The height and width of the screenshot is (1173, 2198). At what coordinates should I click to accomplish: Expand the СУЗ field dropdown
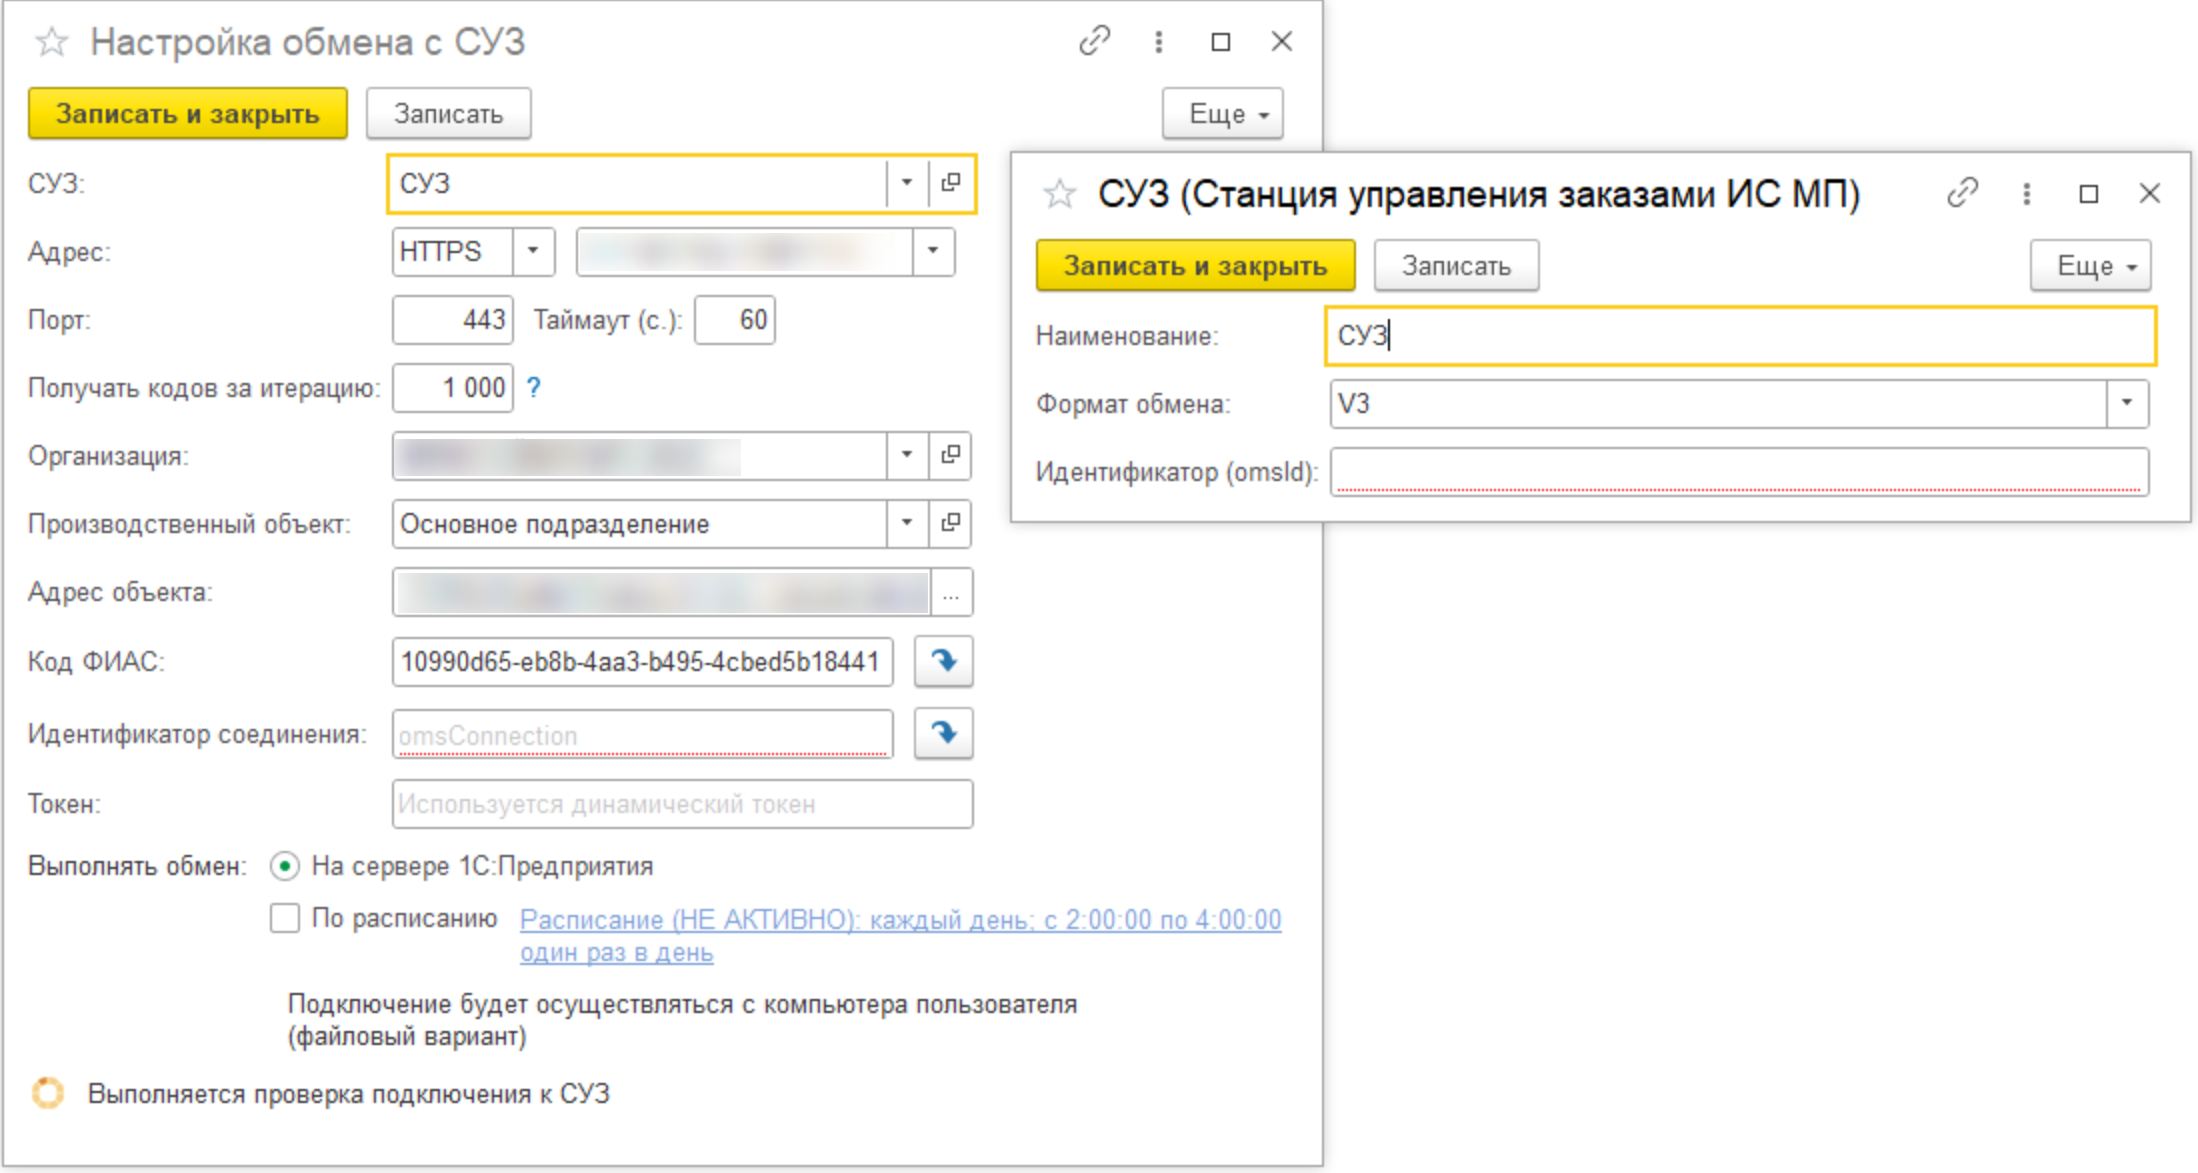coord(906,183)
